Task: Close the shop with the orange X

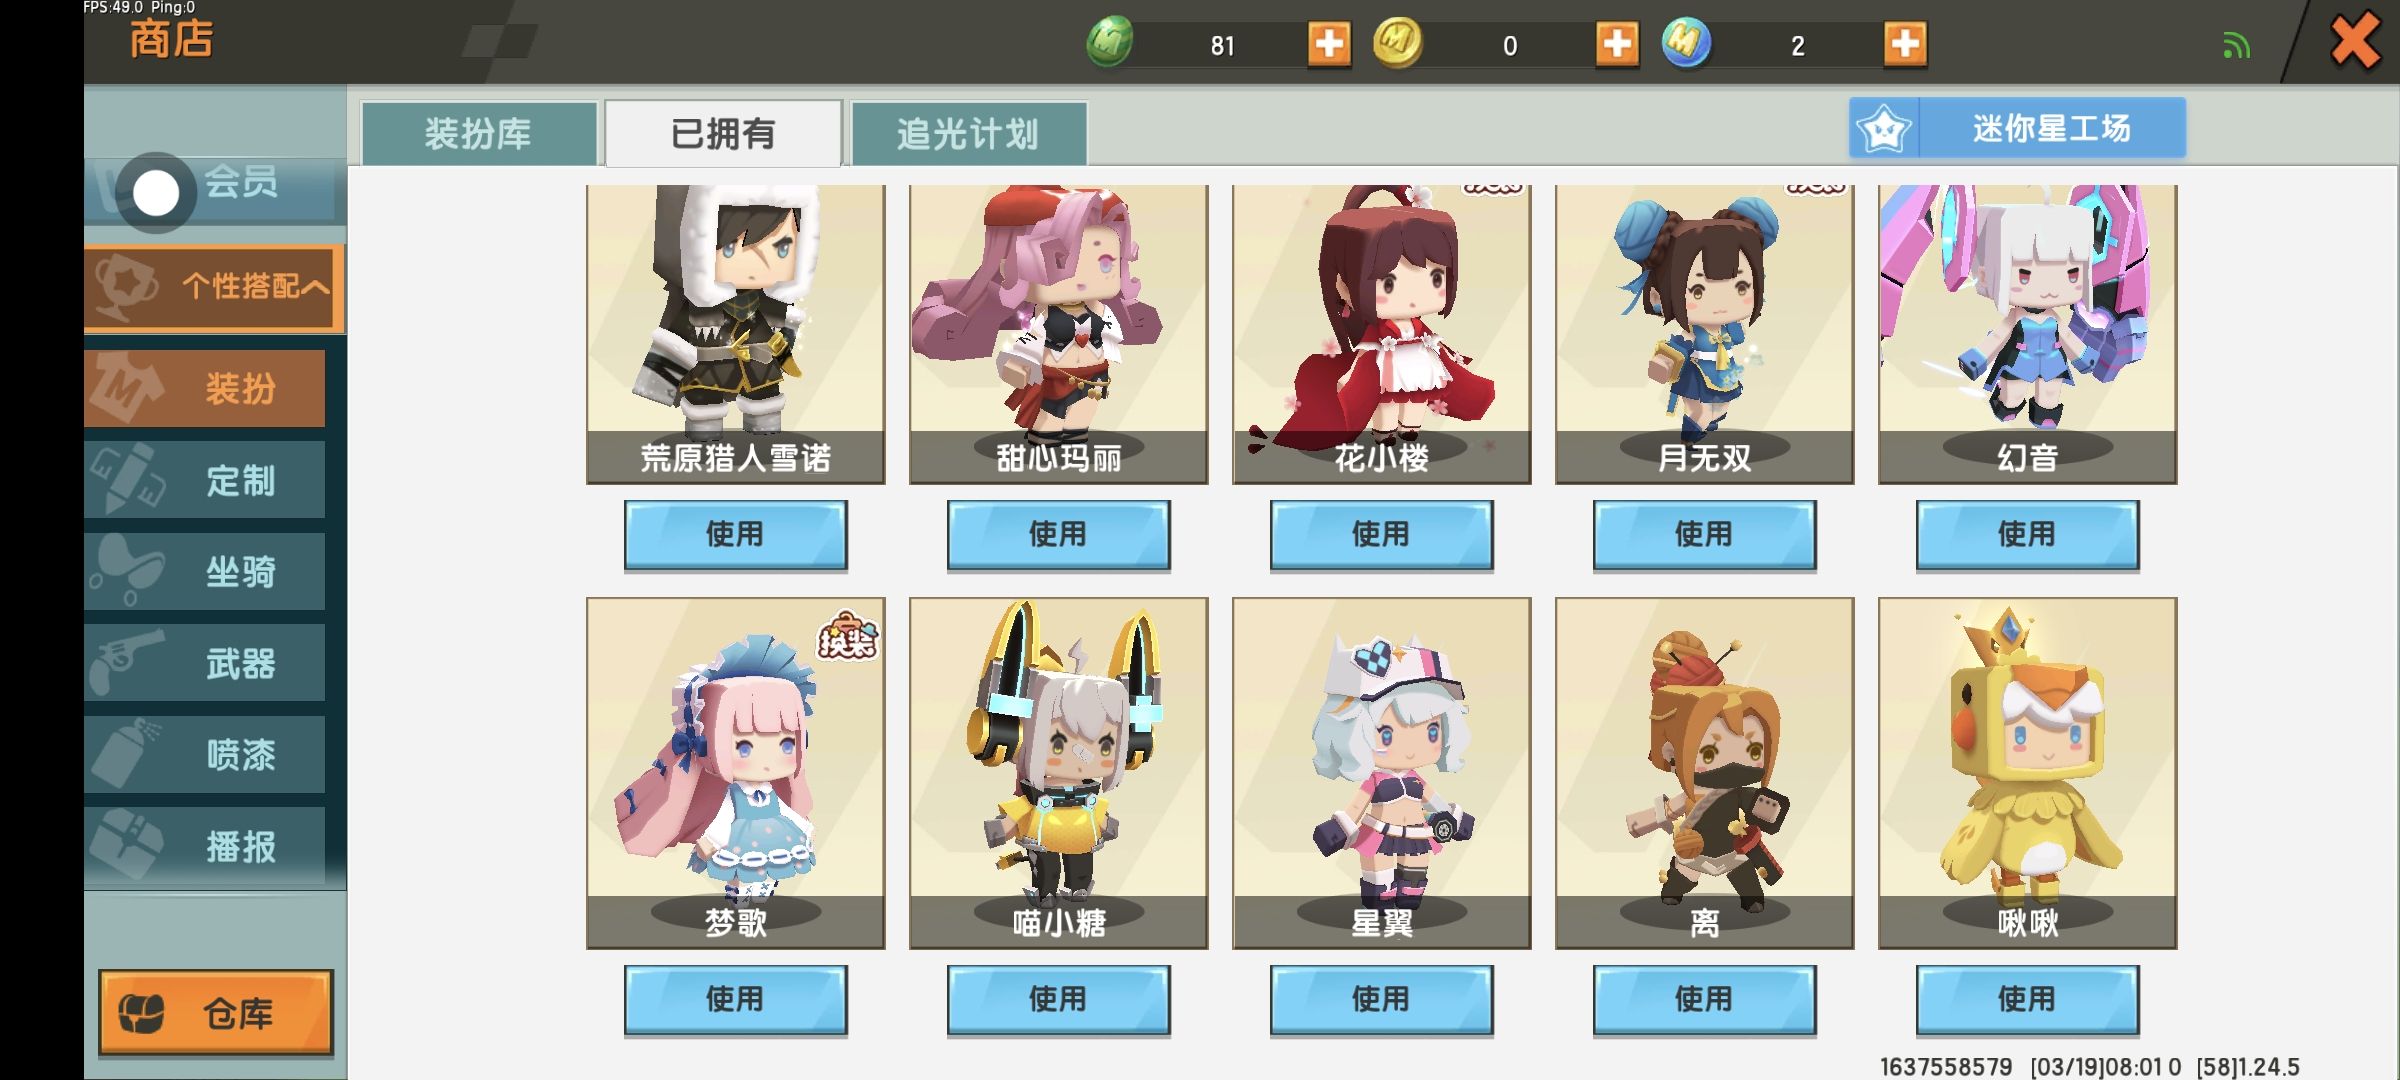Action: [2355, 42]
